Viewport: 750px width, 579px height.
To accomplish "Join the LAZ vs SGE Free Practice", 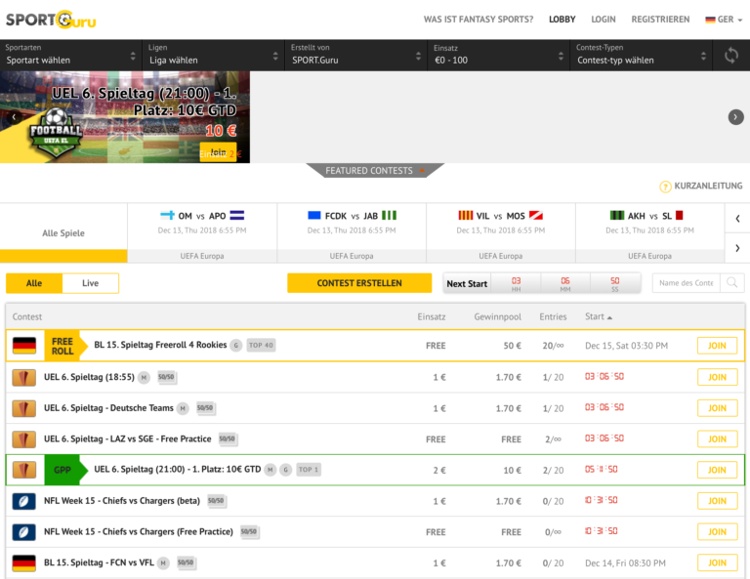I will pos(717,439).
